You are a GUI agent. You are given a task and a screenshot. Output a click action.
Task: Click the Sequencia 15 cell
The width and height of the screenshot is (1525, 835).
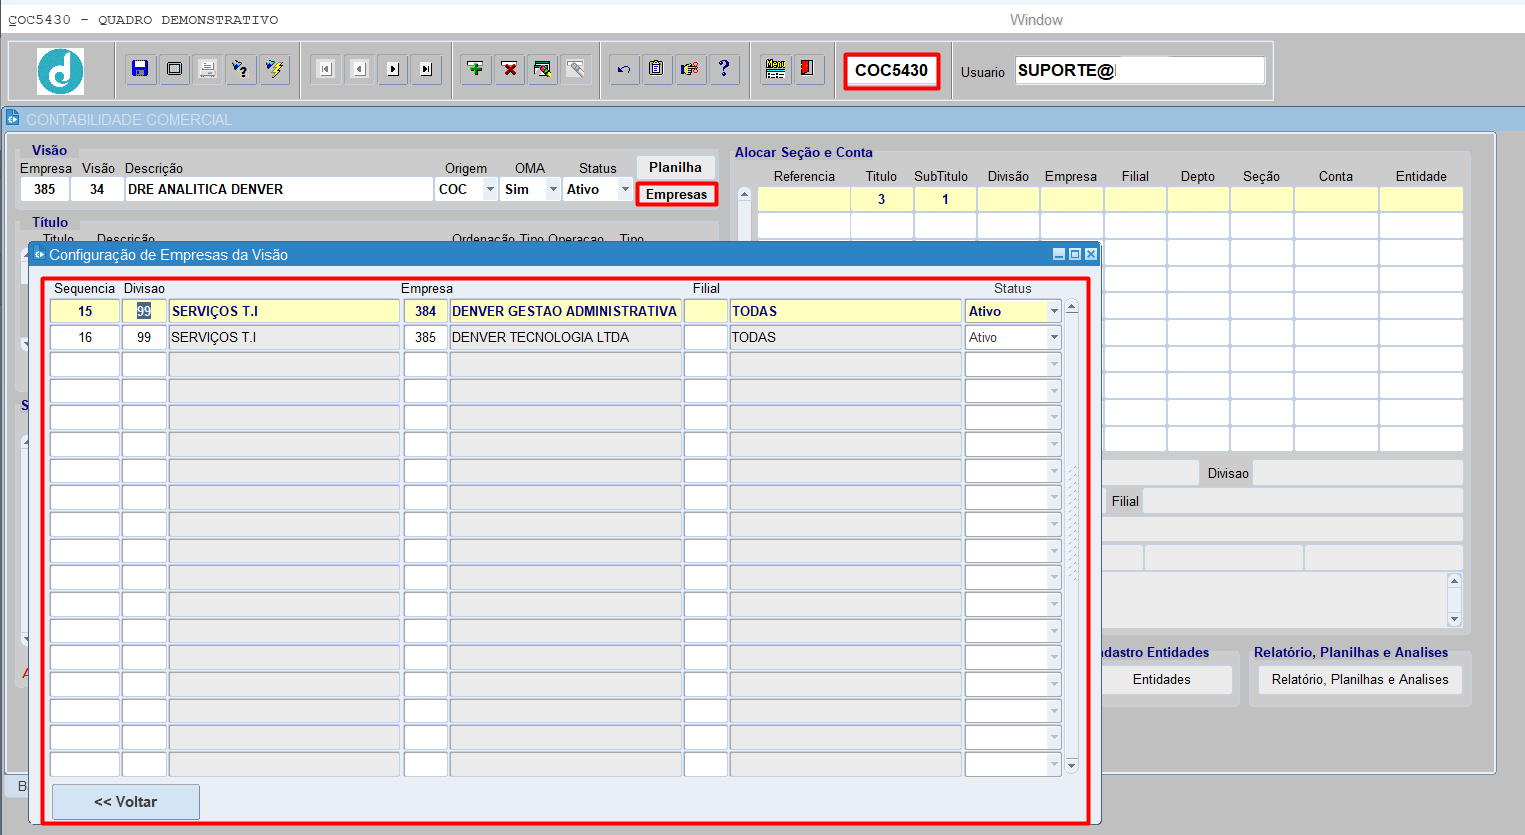click(x=85, y=311)
